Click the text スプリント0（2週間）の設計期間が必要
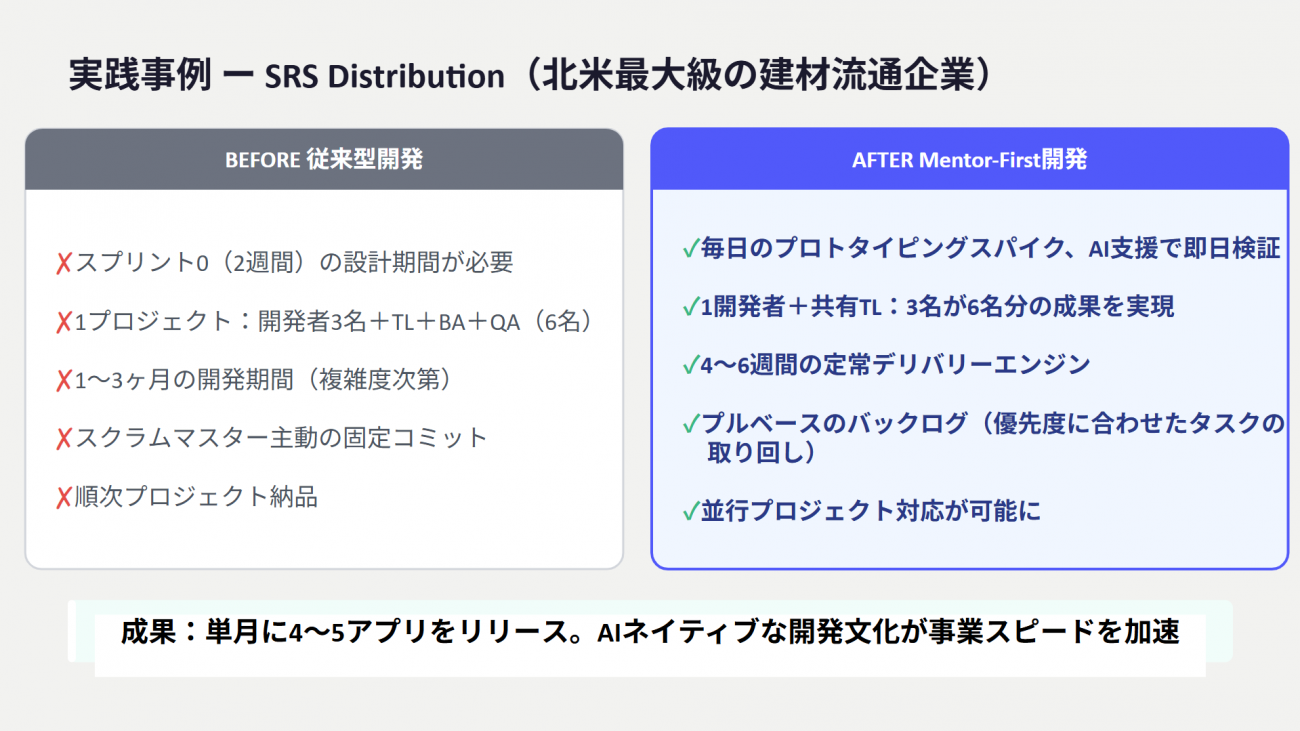Image resolution: width=1300 pixels, height=731 pixels. tap(294, 263)
